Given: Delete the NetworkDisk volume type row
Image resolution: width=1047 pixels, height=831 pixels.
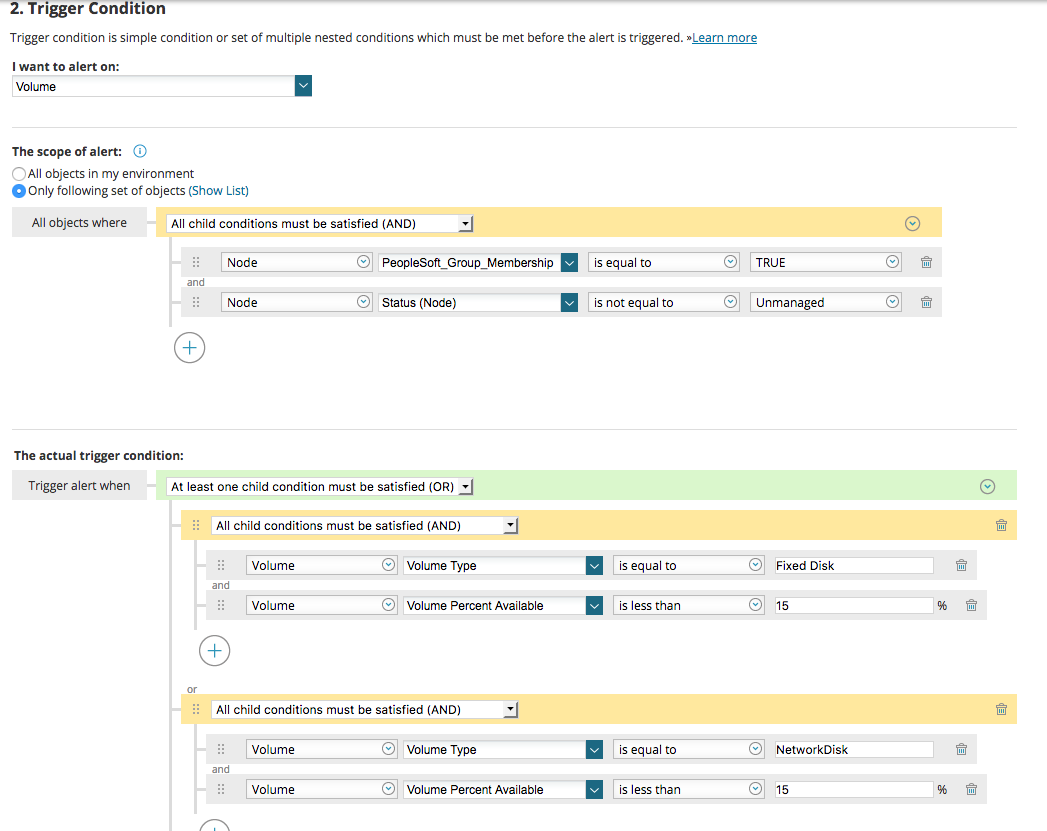Looking at the screenshot, I should (x=961, y=749).
